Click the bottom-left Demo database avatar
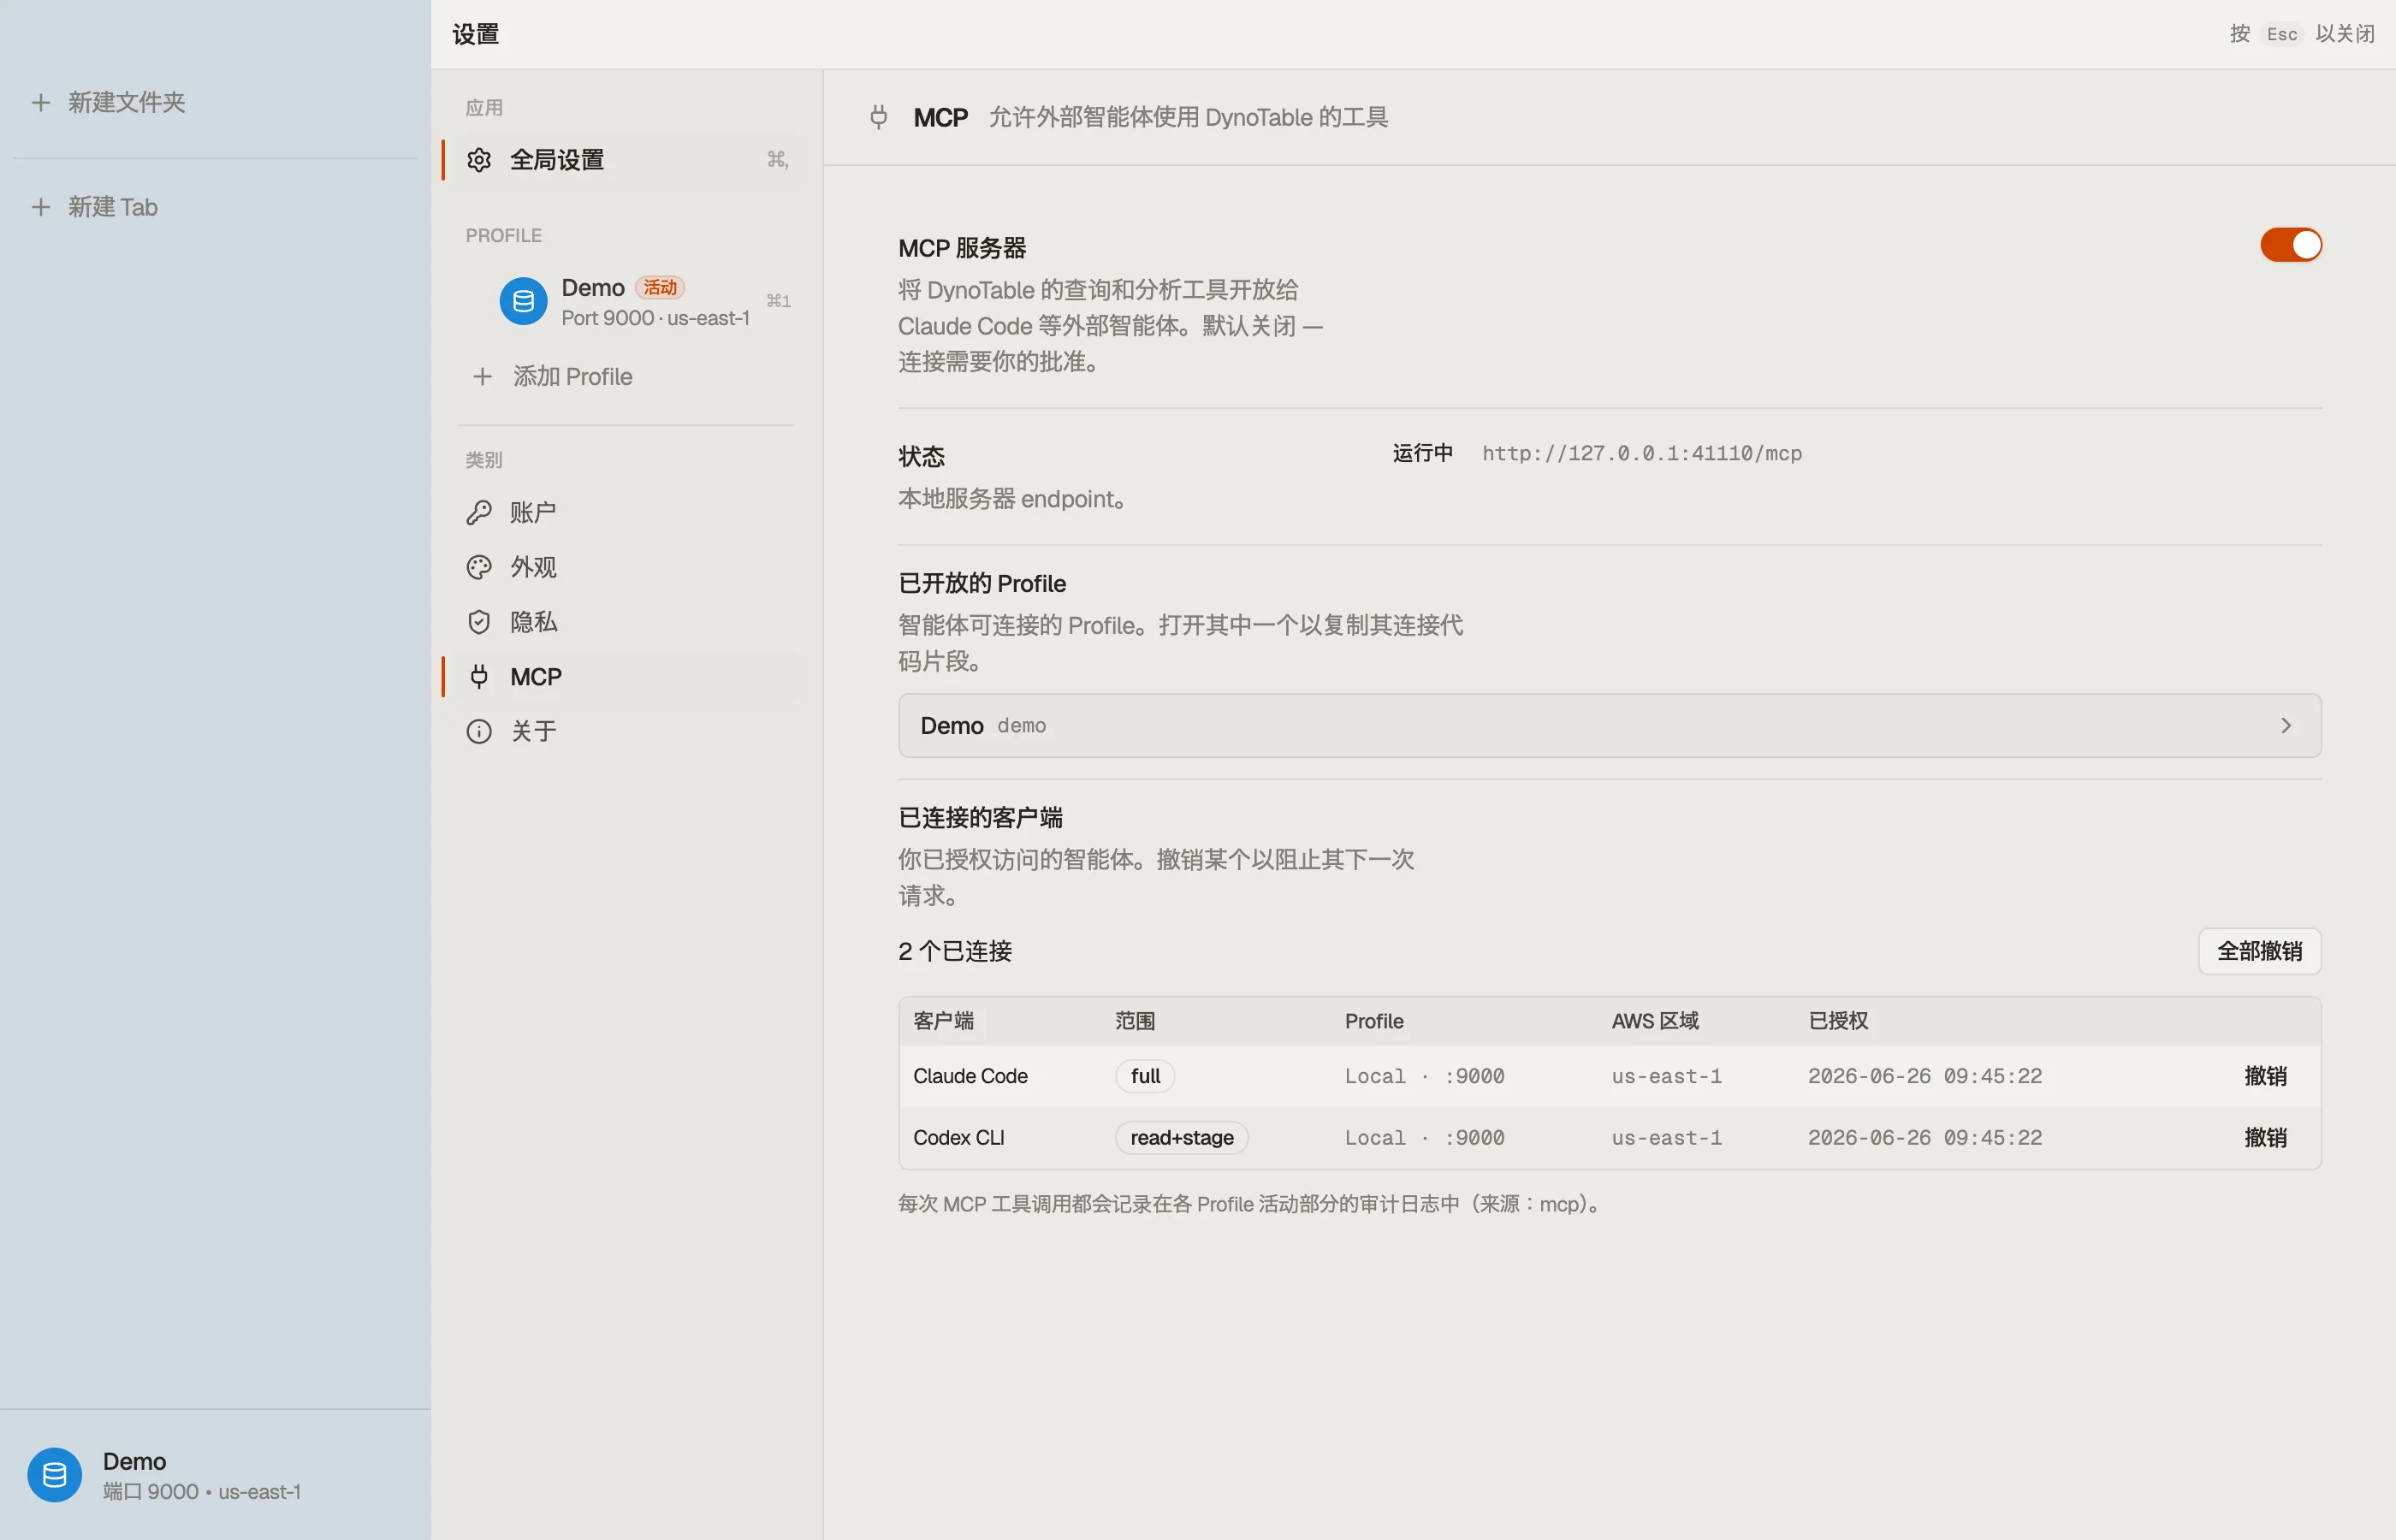This screenshot has width=2396, height=1540. point(54,1475)
